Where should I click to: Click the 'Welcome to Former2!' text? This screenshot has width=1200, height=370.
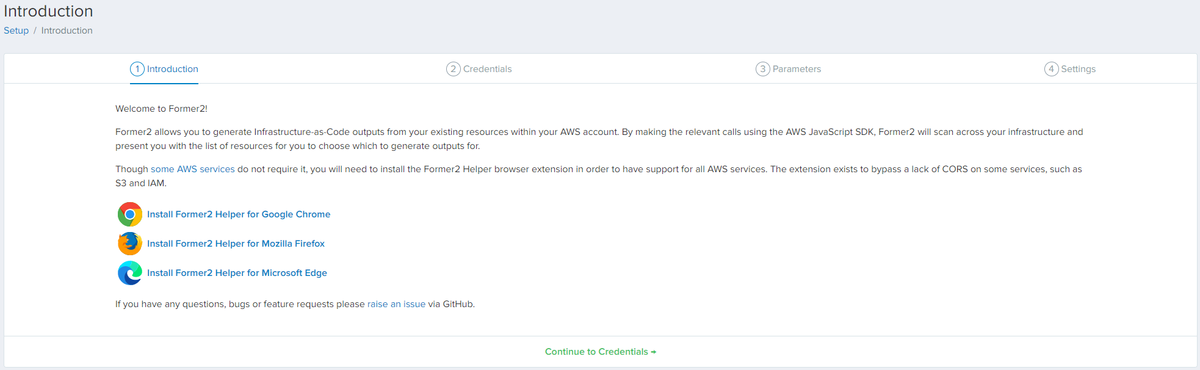162,108
